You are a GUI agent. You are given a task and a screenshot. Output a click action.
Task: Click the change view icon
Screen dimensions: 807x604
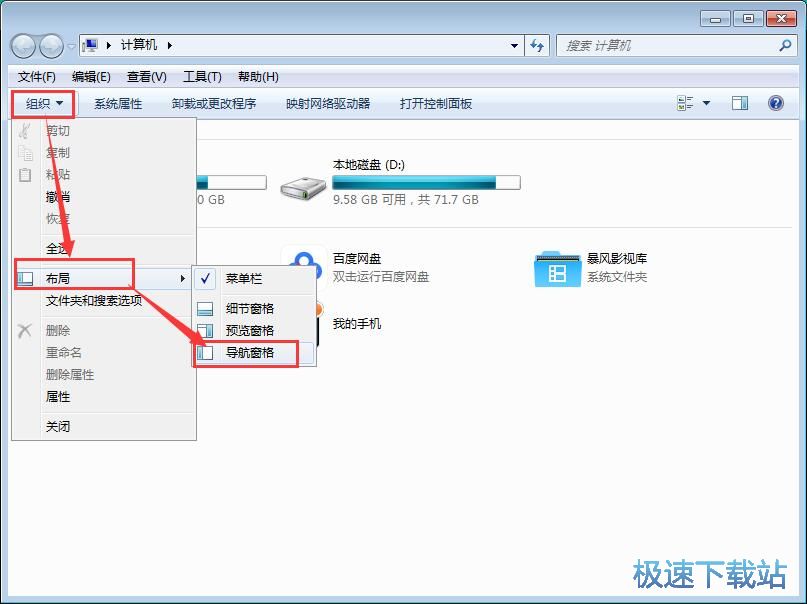click(685, 103)
